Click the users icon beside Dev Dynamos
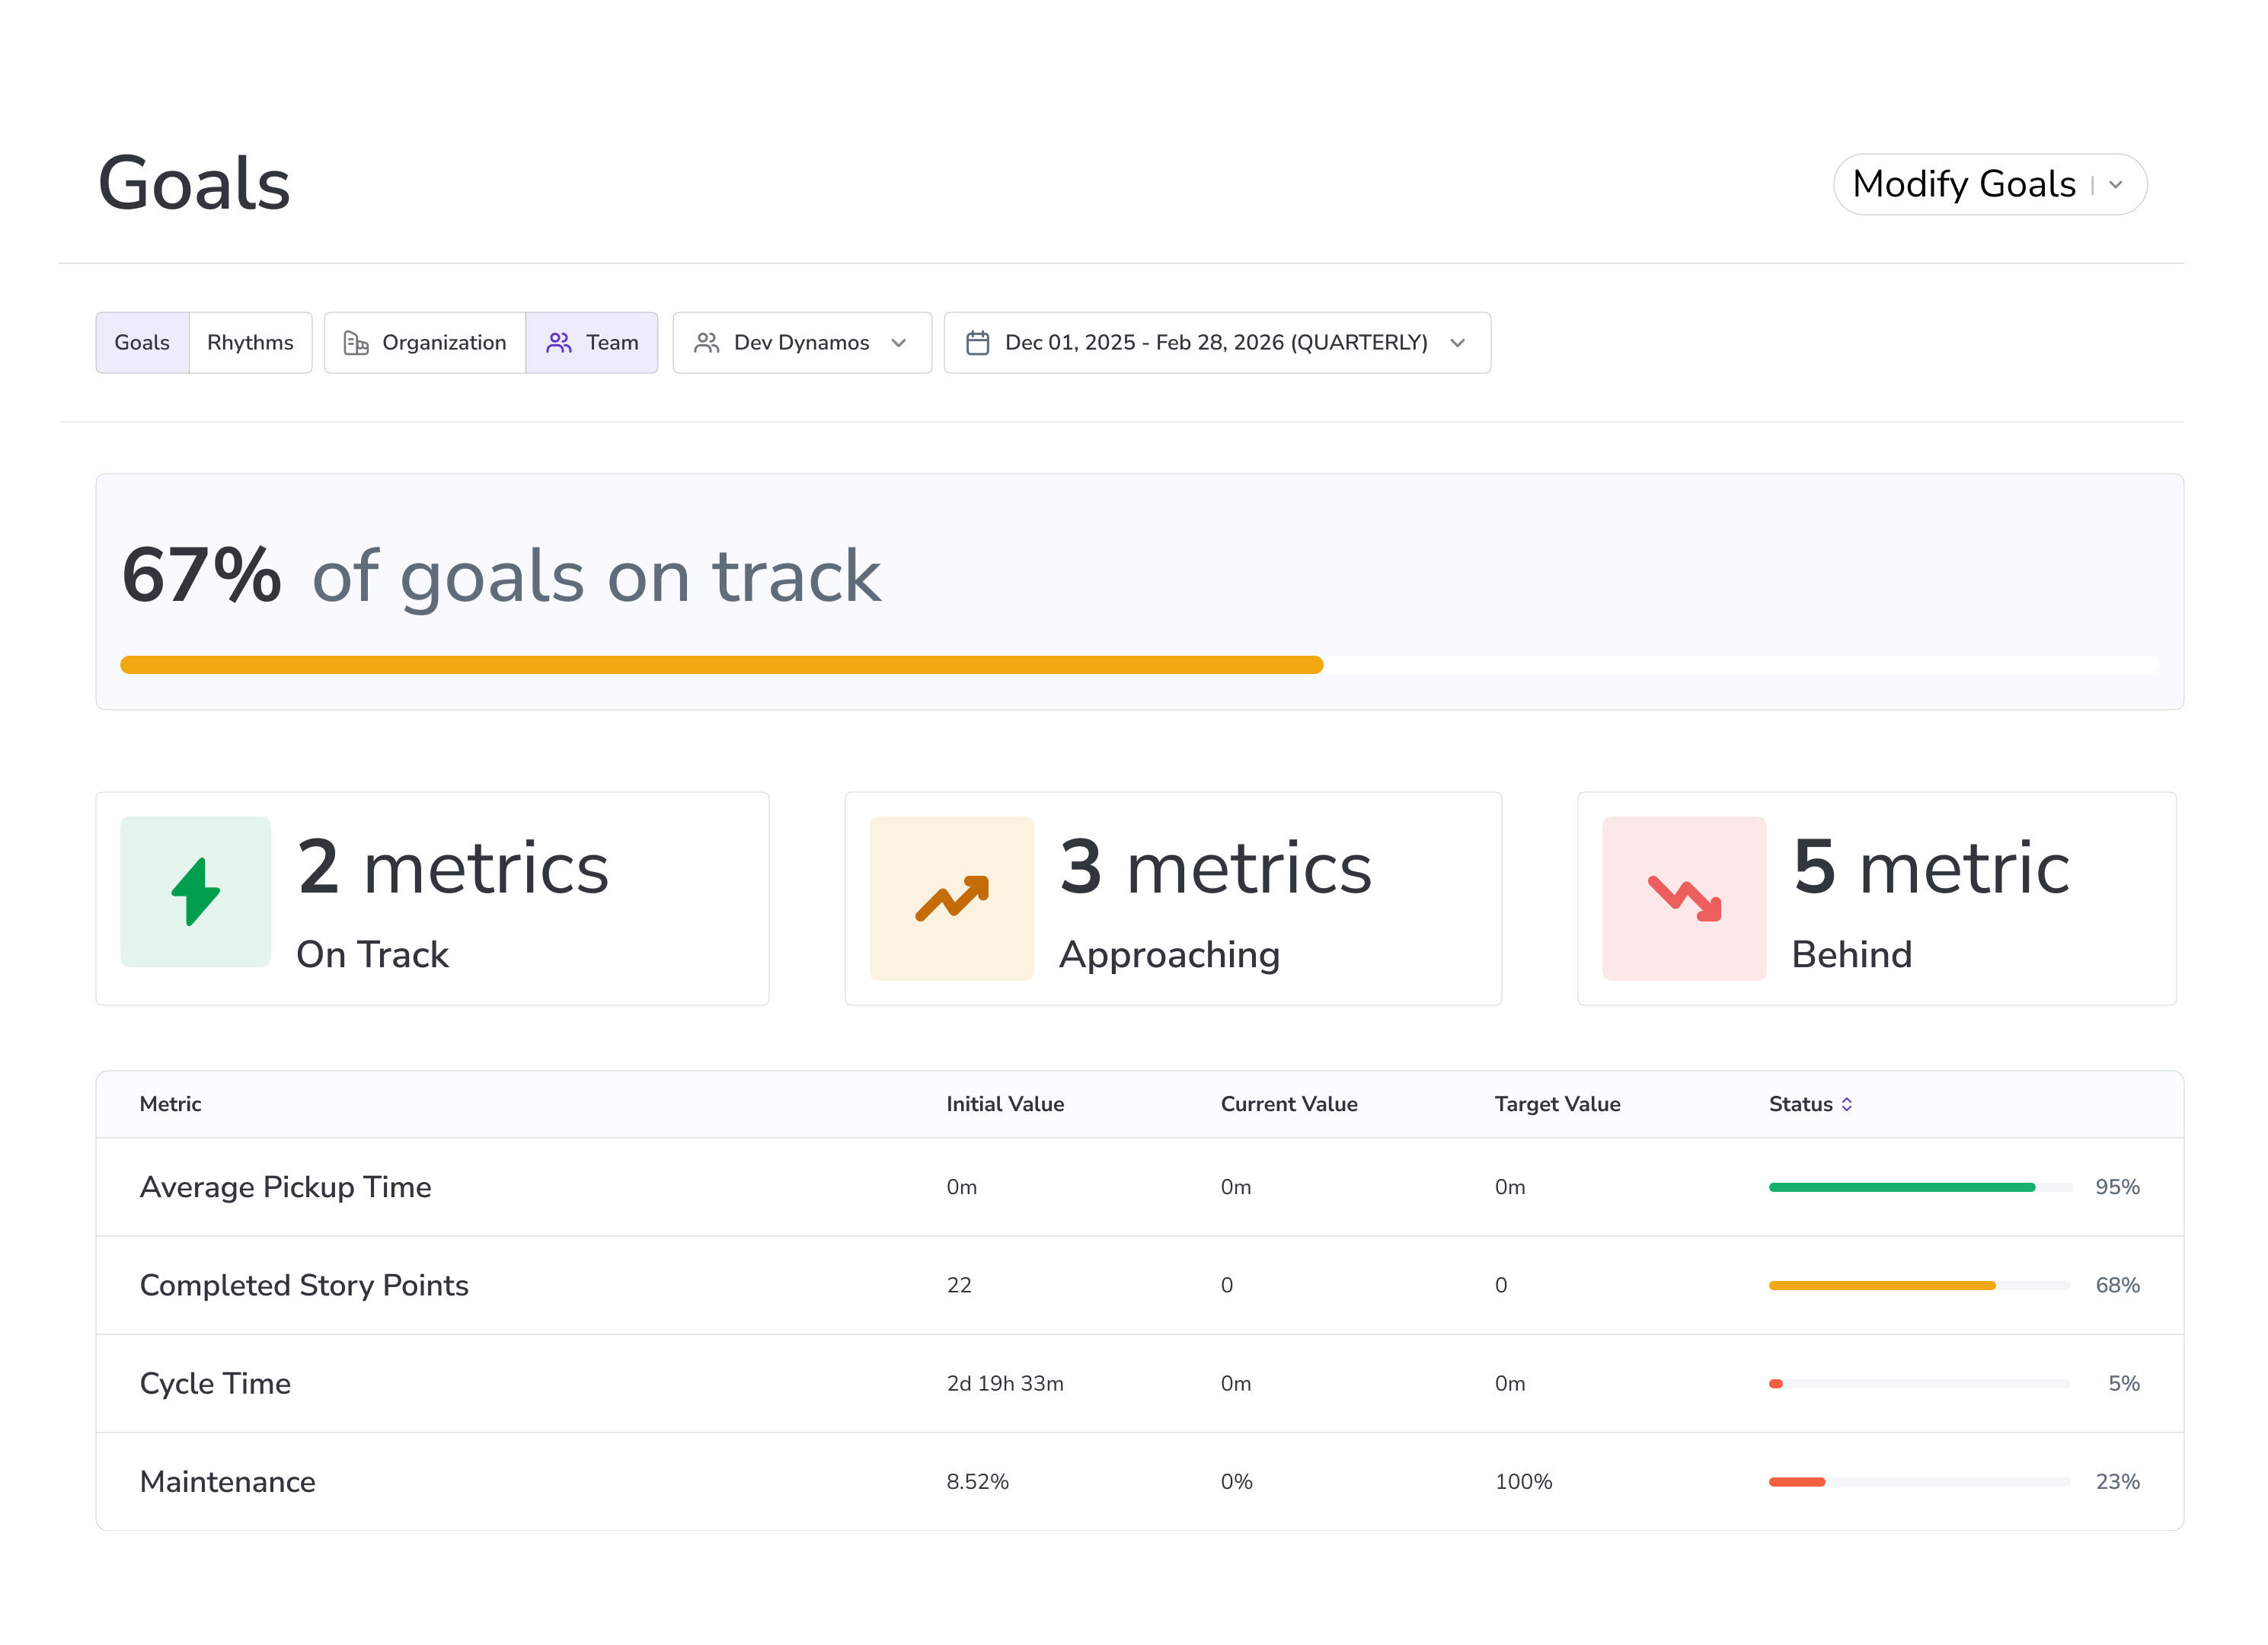The width and height of the screenshot is (2268, 1645). tap(707, 343)
